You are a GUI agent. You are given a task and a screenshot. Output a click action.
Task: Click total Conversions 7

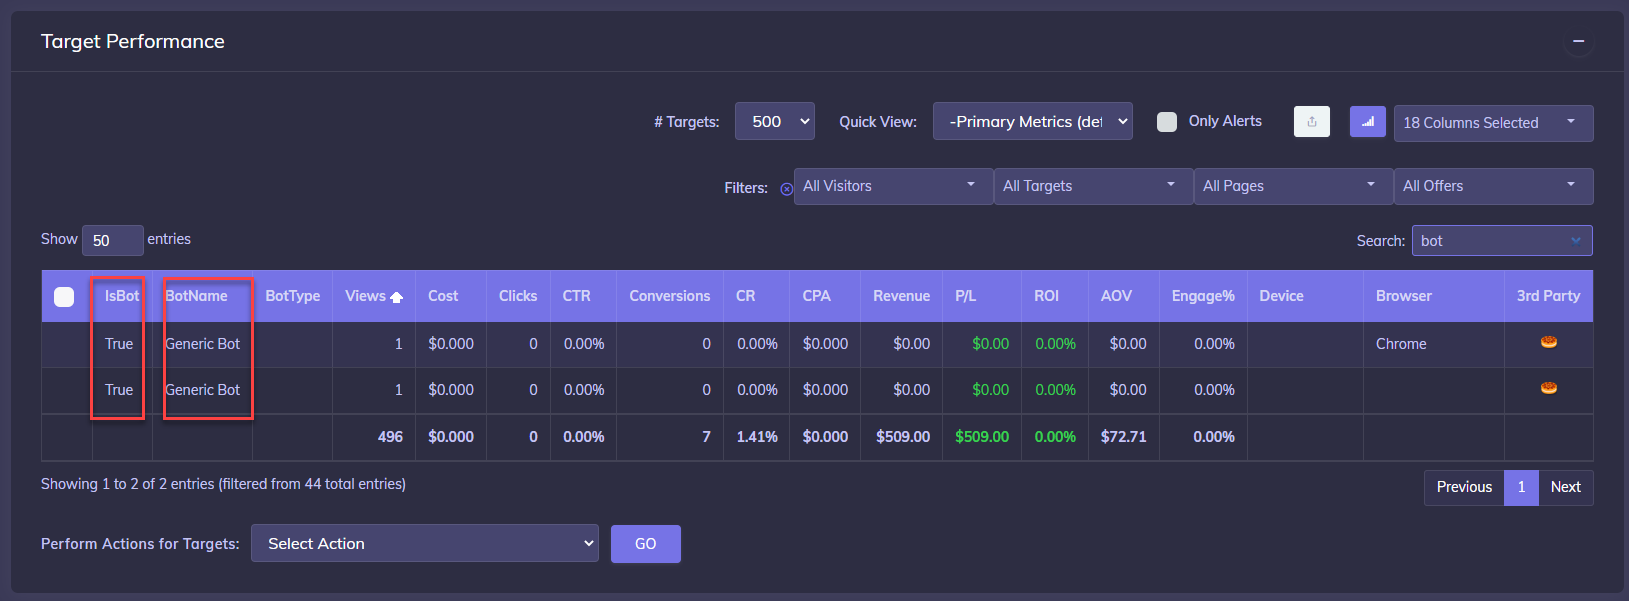(706, 437)
